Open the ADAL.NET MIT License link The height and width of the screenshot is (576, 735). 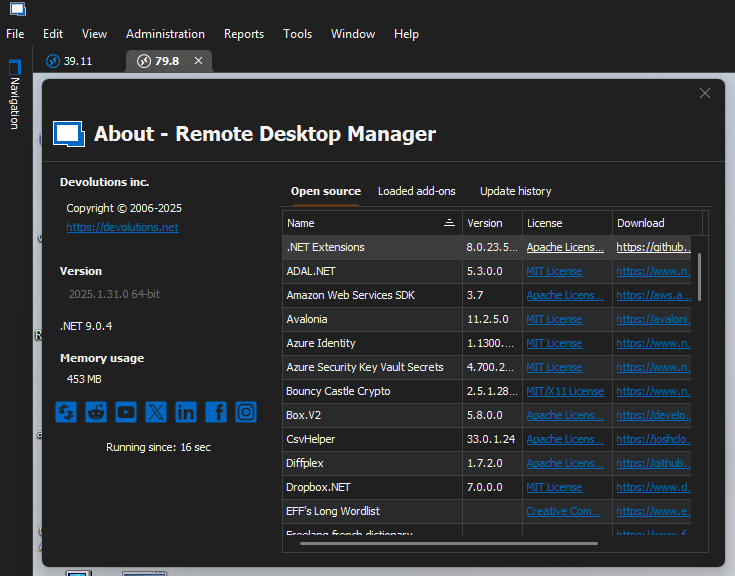554,271
